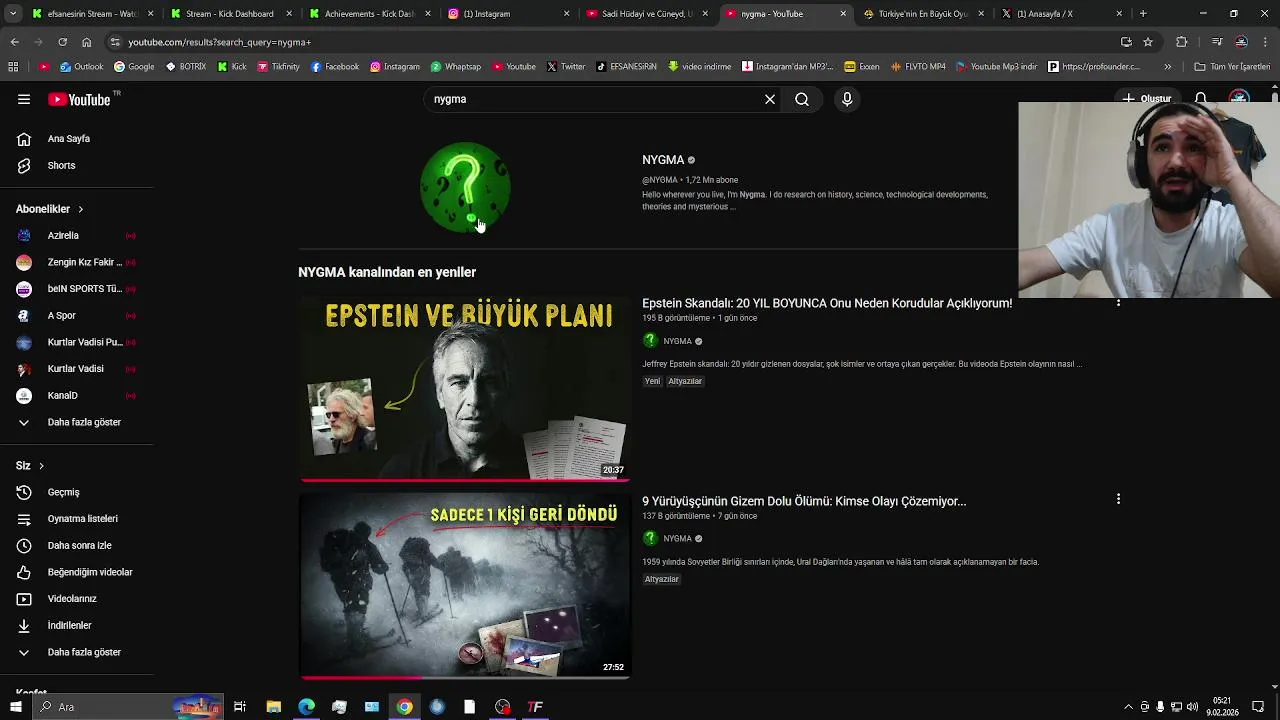The width and height of the screenshot is (1280, 720).
Task: Switch to Sadi Hüdayi ve Cüneyd tab
Action: click(x=646, y=14)
